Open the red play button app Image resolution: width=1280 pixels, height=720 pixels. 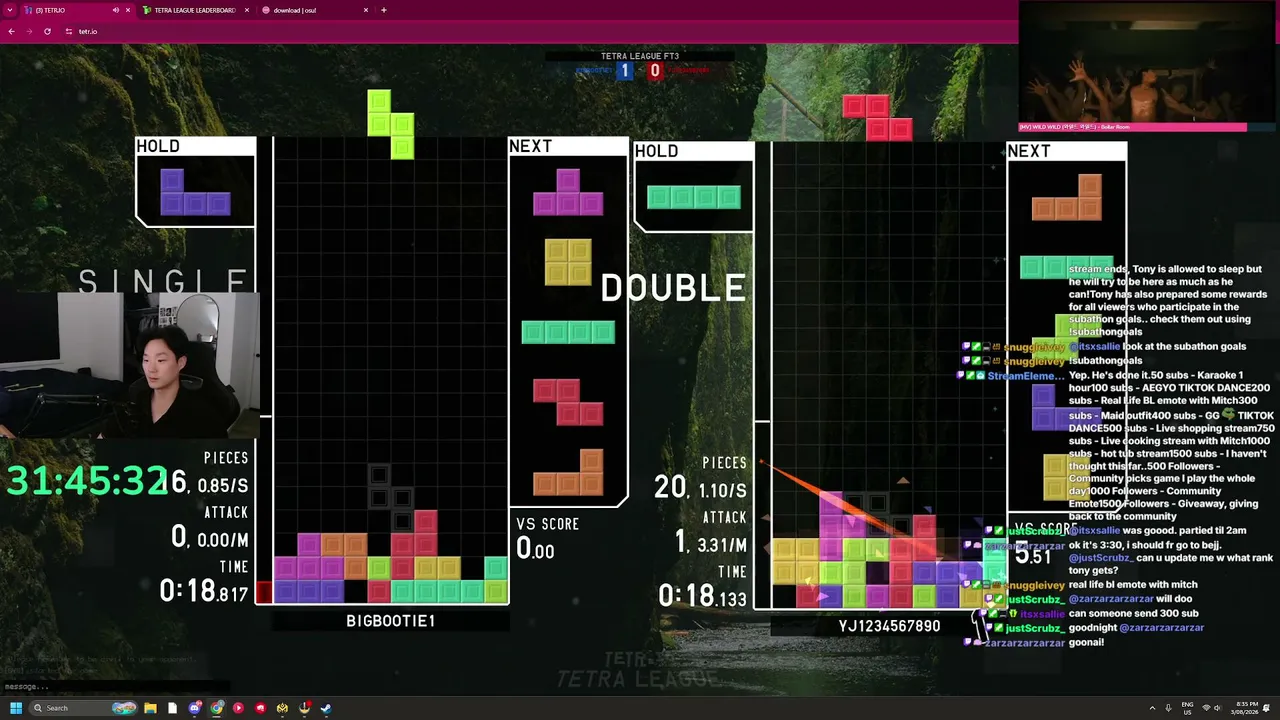point(238,708)
